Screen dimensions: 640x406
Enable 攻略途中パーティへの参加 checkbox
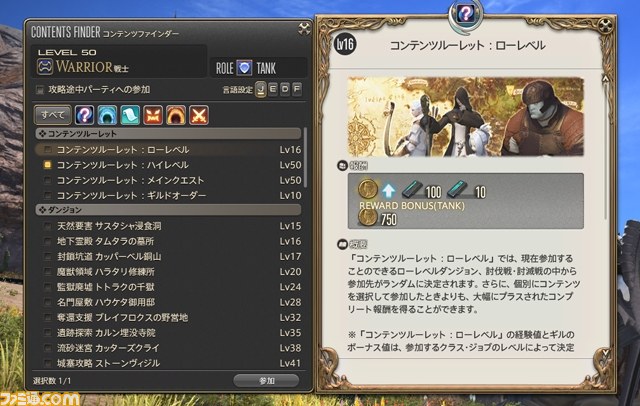[x=40, y=90]
